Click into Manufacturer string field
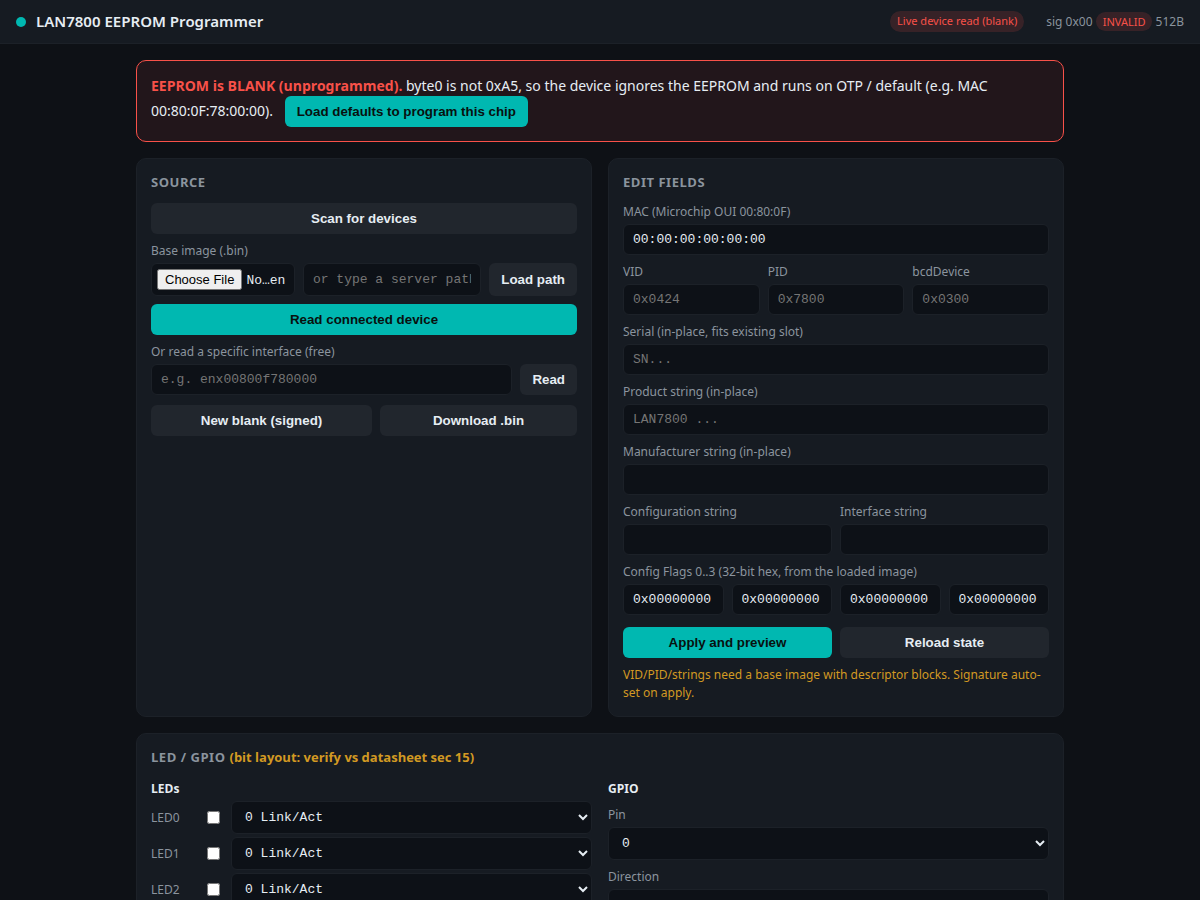Screen dimensions: 1200x900 pyautogui.click(x=836, y=479)
